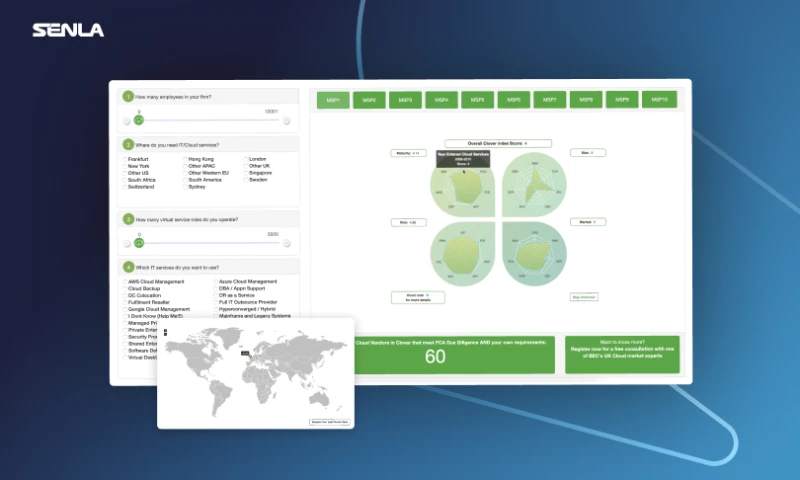This screenshot has height=480, width=800.
Task: Click the Risk score label box
Action: tap(409, 222)
